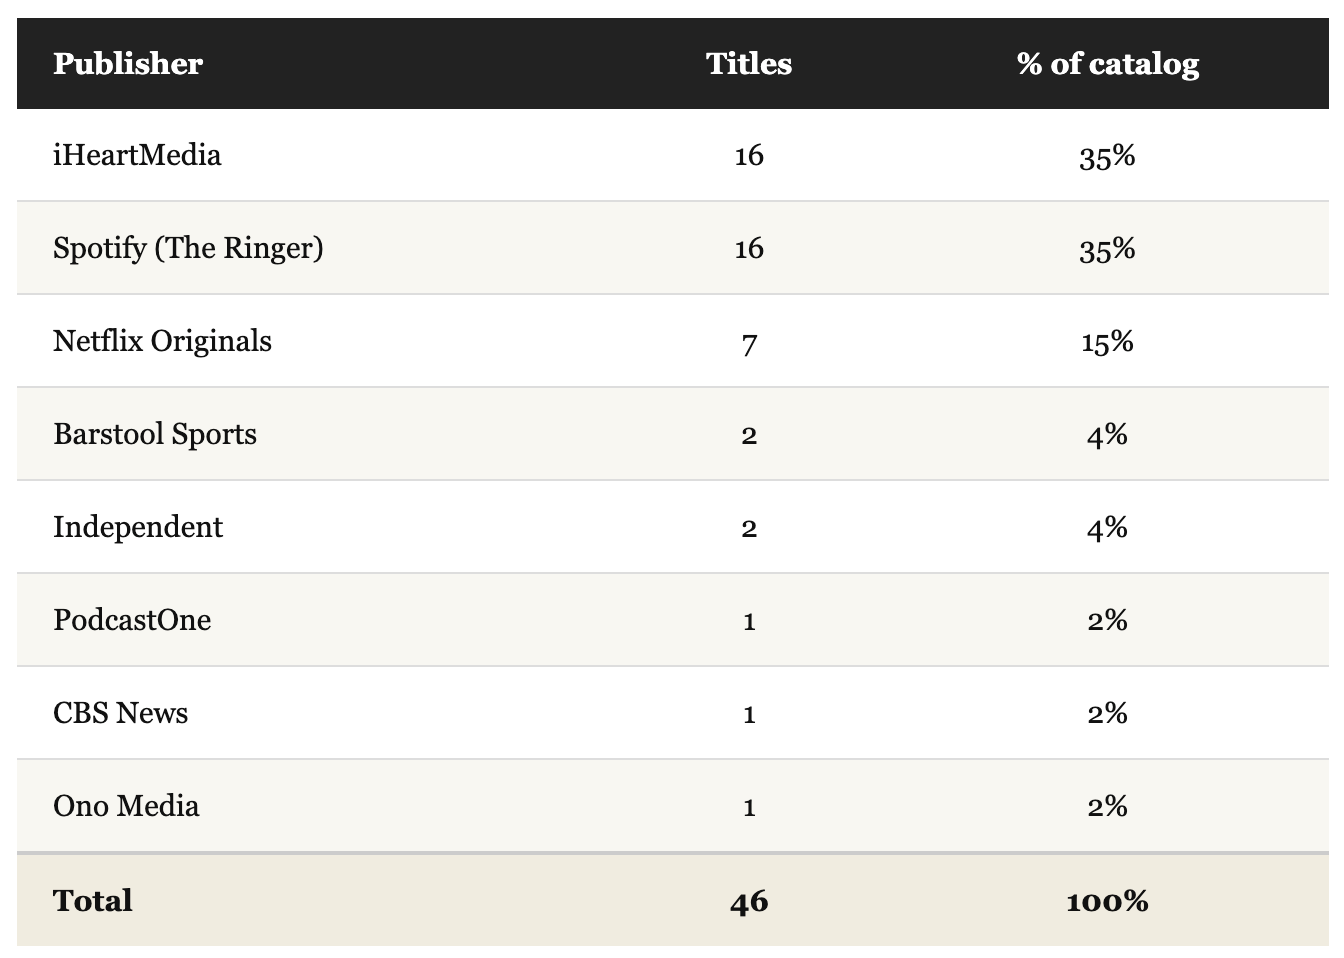Click the Ono Media 2% catalog value

tap(1108, 807)
